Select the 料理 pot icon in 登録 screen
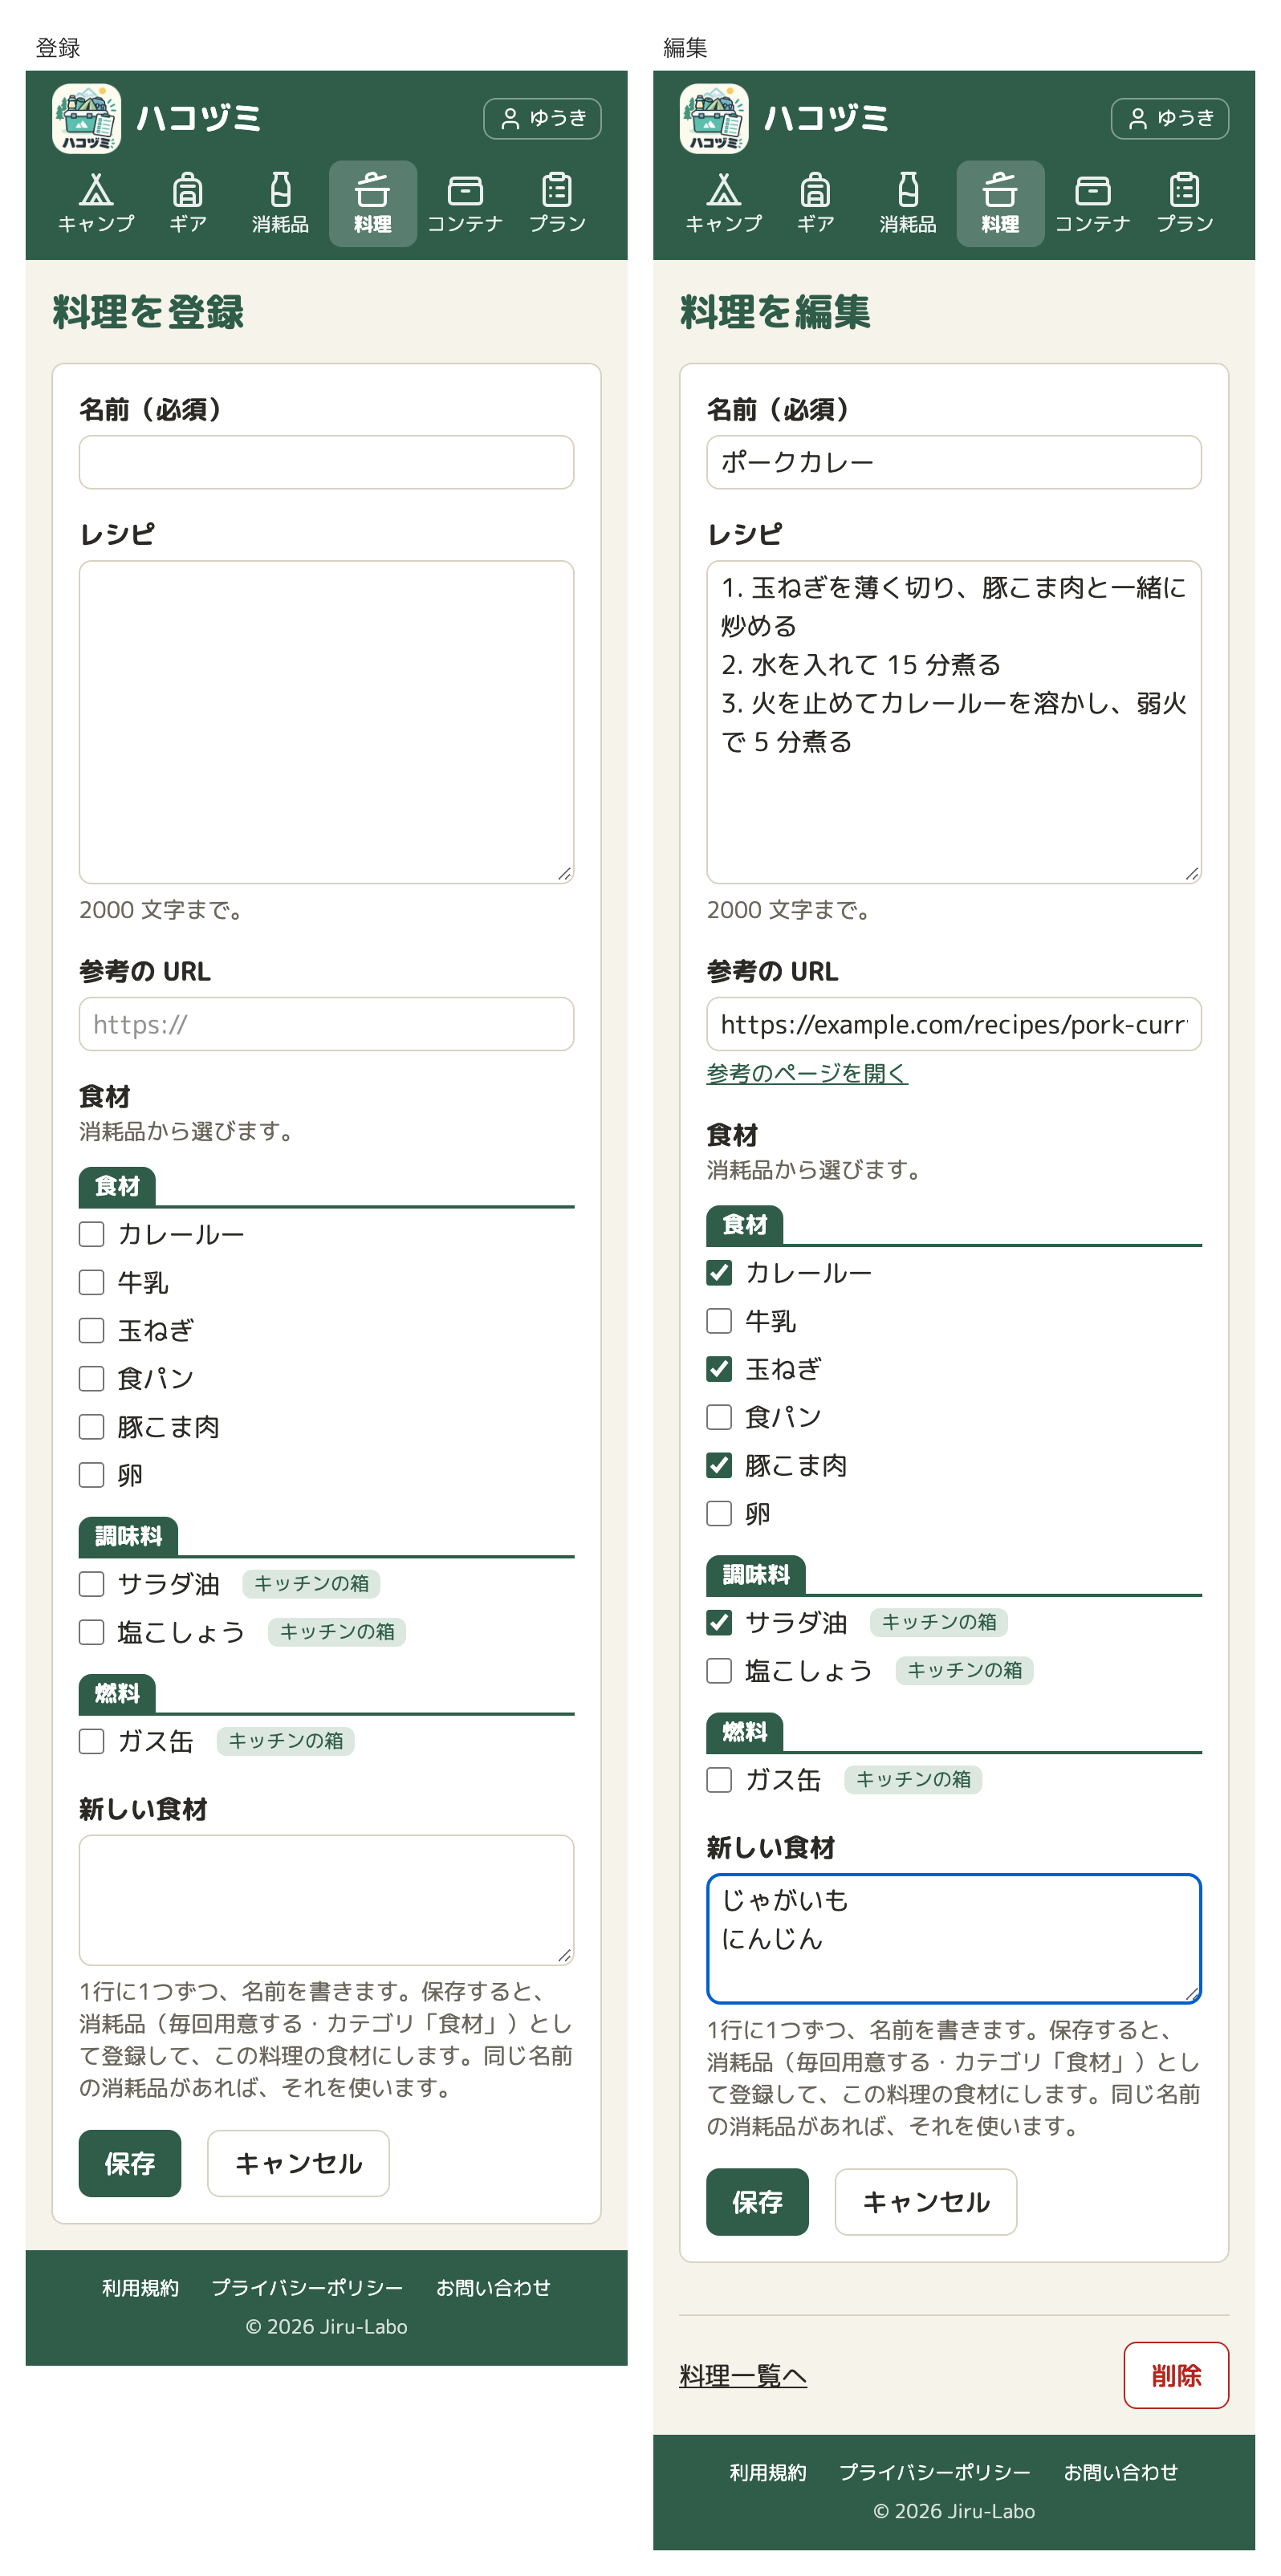This screenshot has width=1281, height=2576. 372,189
